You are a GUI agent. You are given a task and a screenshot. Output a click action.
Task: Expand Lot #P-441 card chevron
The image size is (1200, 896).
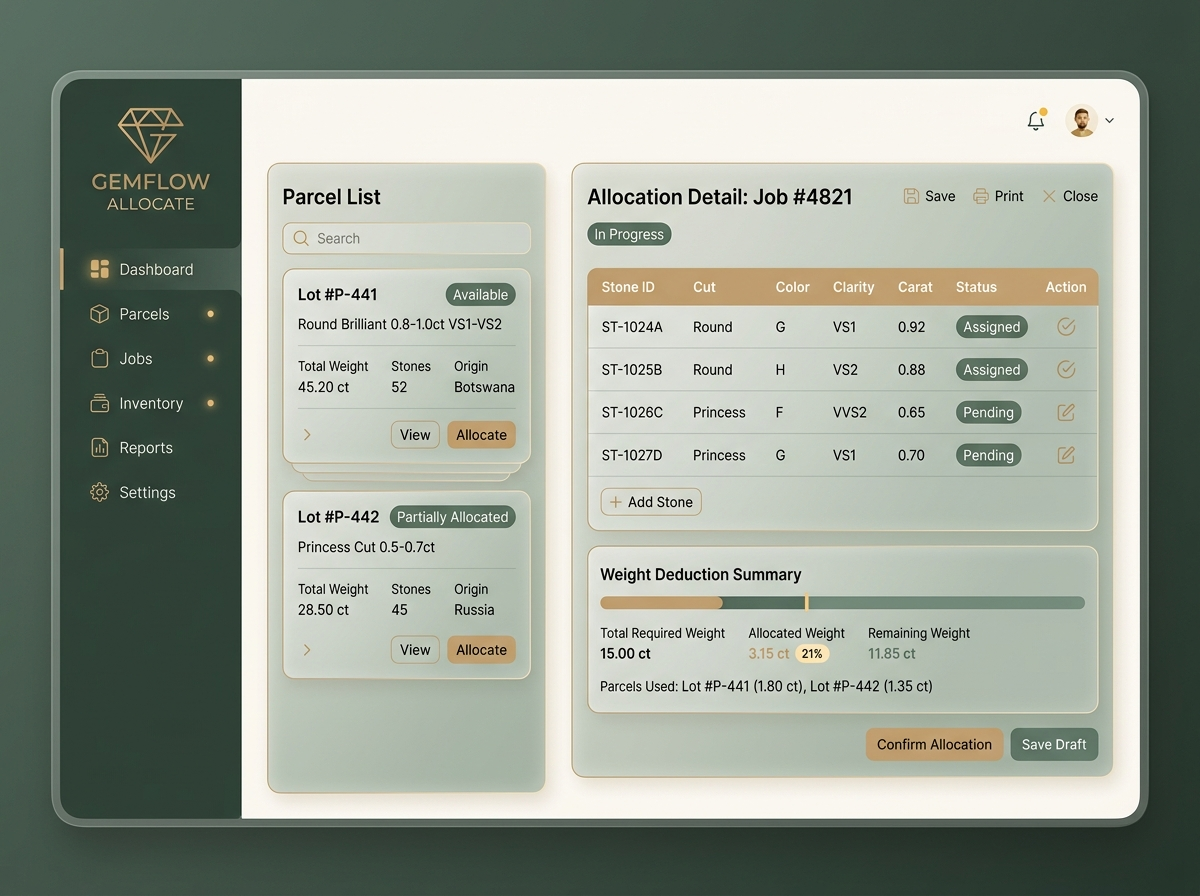307,435
